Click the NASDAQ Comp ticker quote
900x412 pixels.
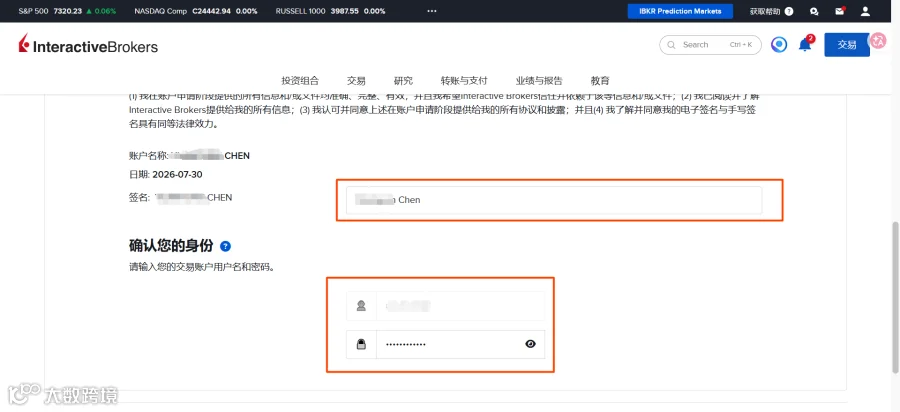coord(195,11)
